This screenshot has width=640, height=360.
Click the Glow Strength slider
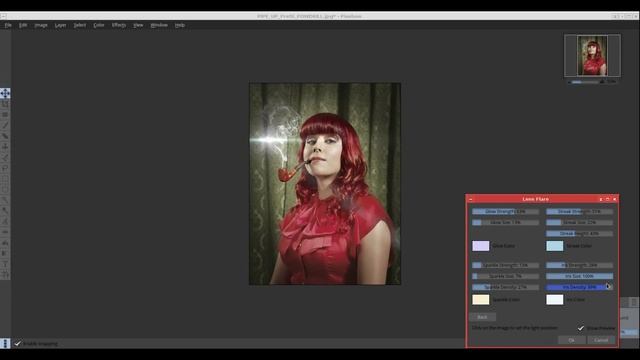505,211
